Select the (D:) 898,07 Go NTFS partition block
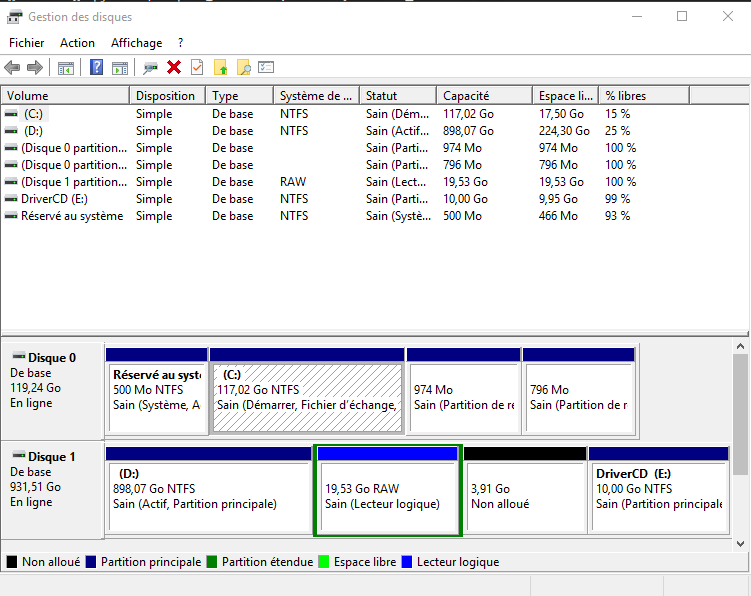The width and height of the screenshot is (751, 596). tap(209, 490)
